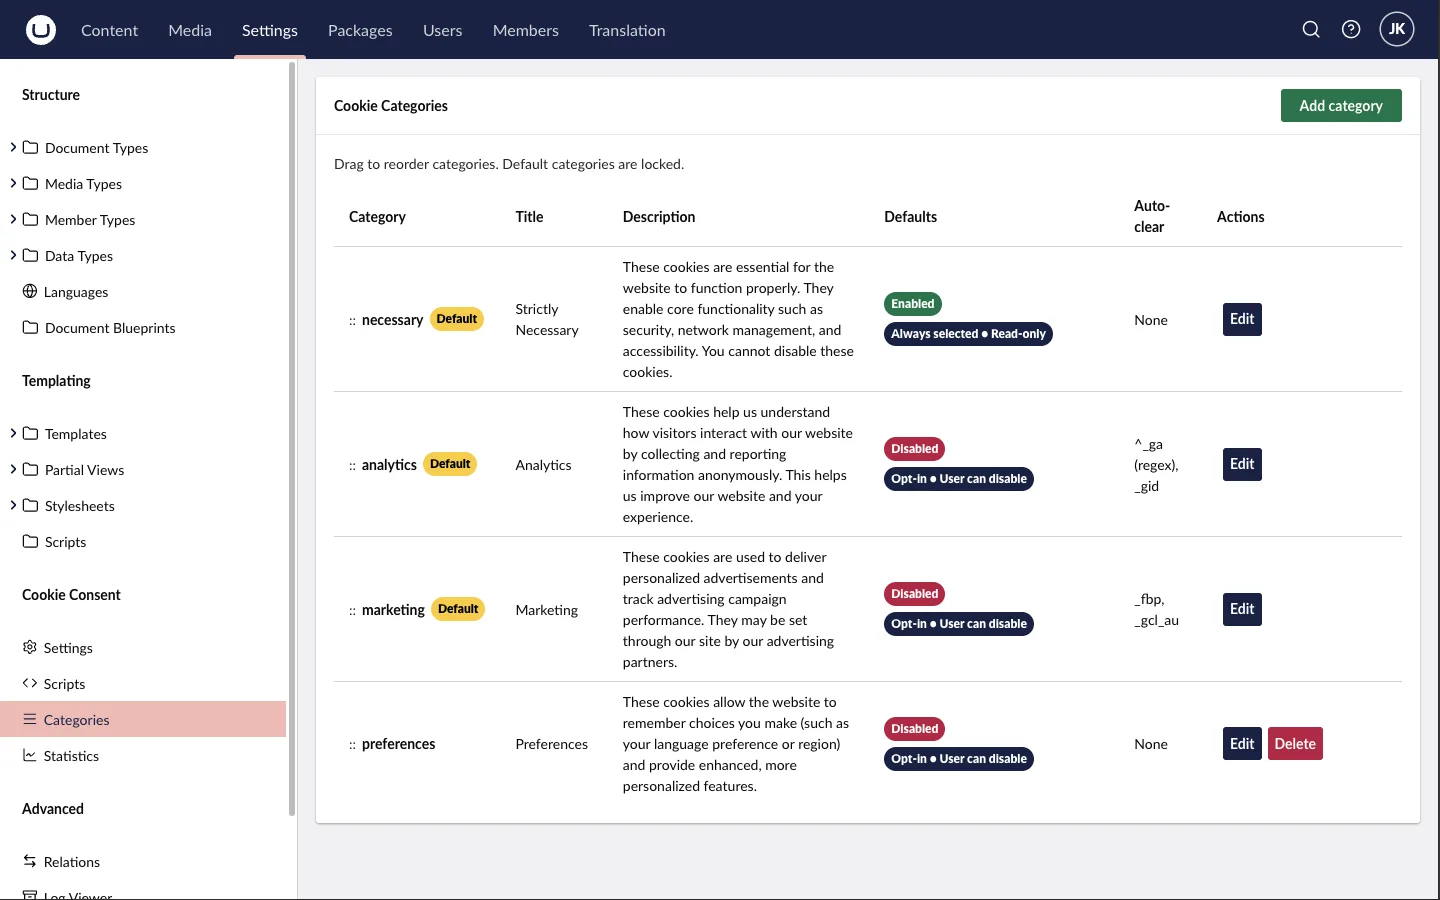The width and height of the screenshot is (1440, 900).
Task: Grab the preferences row drag handle
Action: tap(352, 745)
